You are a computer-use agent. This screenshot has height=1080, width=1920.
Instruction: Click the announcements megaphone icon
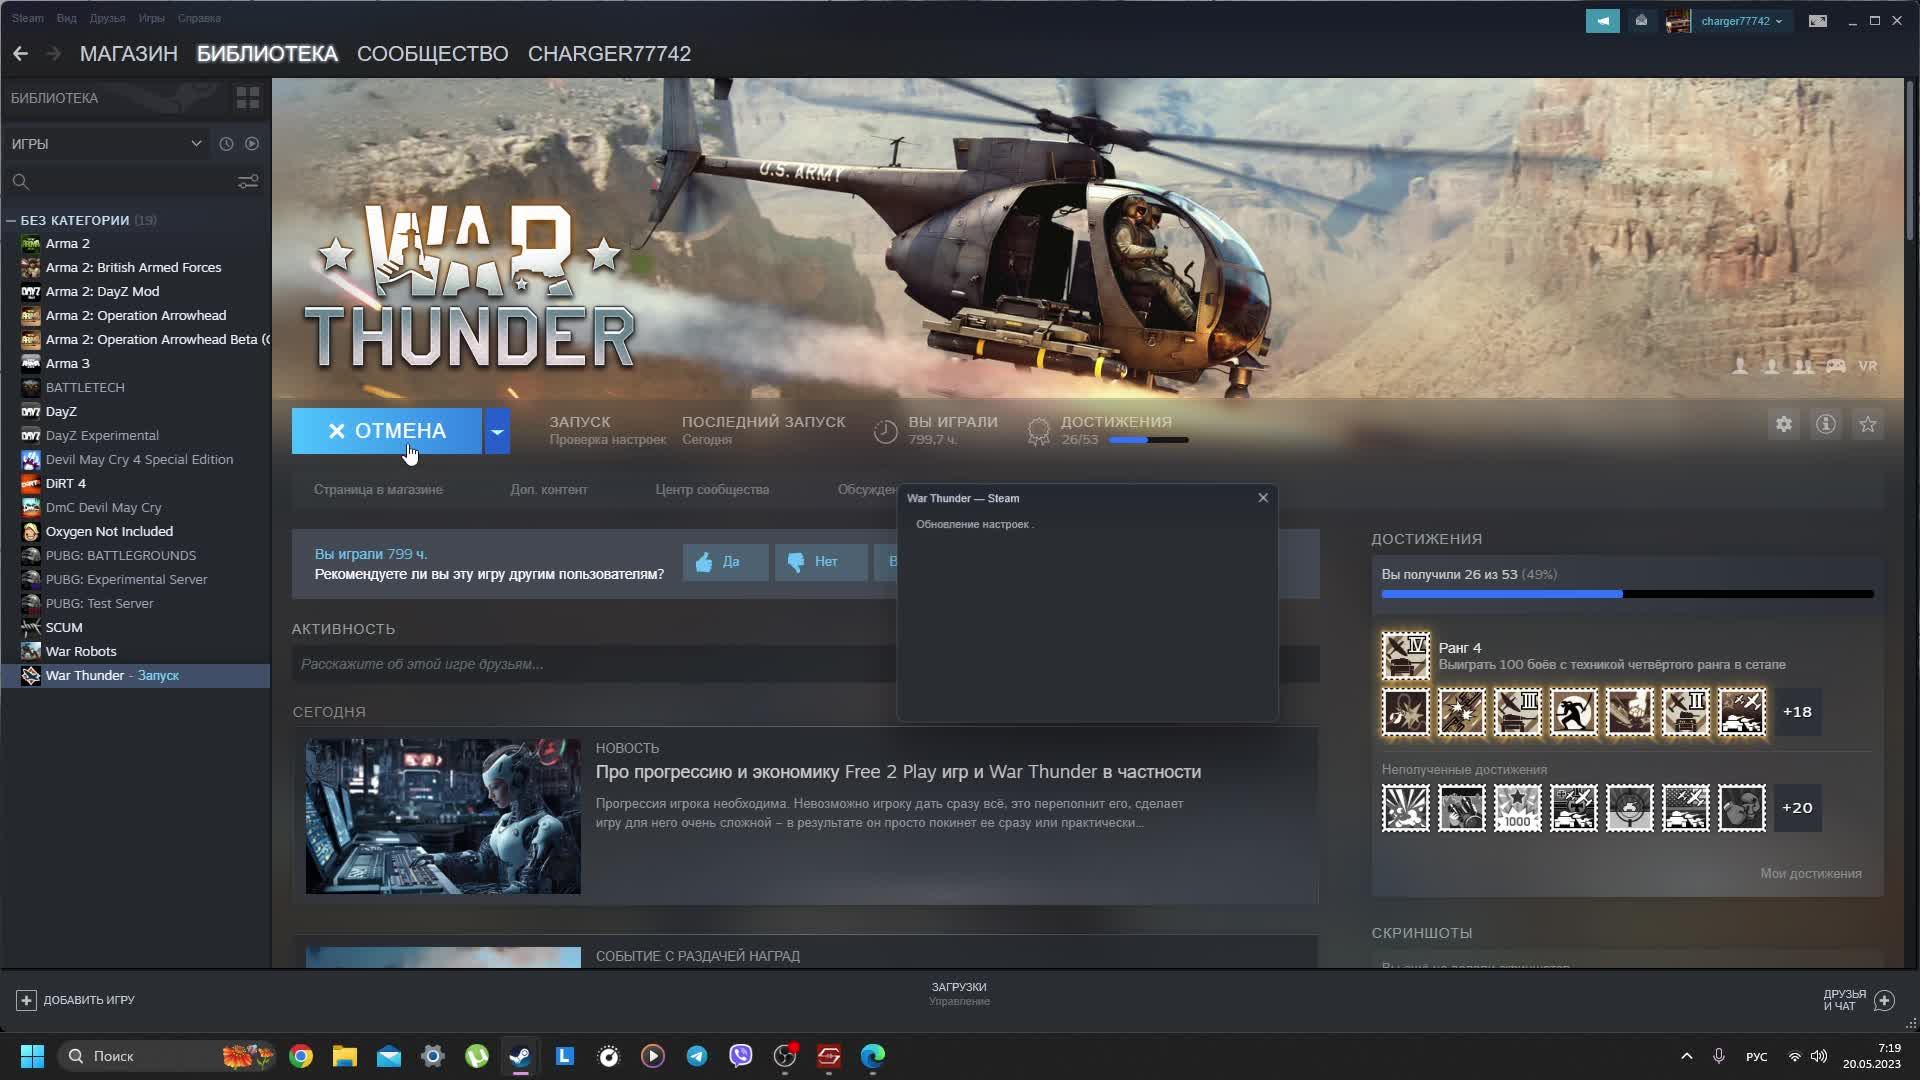click(x=1602, y=21)
